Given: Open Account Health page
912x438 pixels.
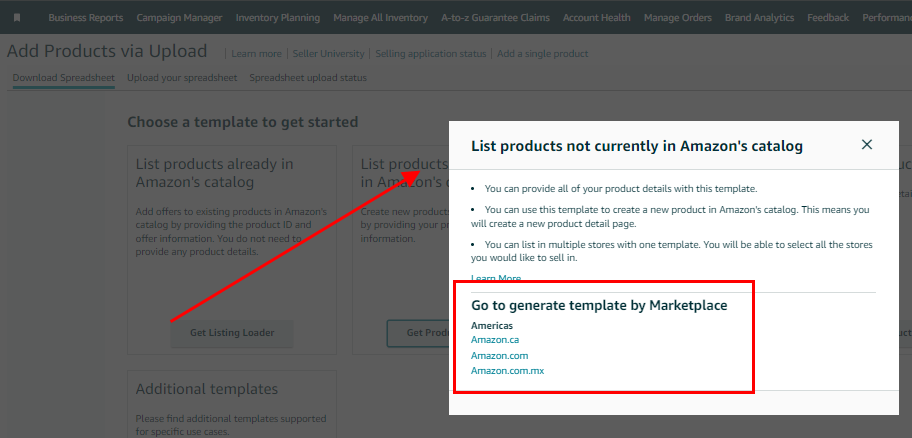Looking at the screenshot, I should 596,17.
